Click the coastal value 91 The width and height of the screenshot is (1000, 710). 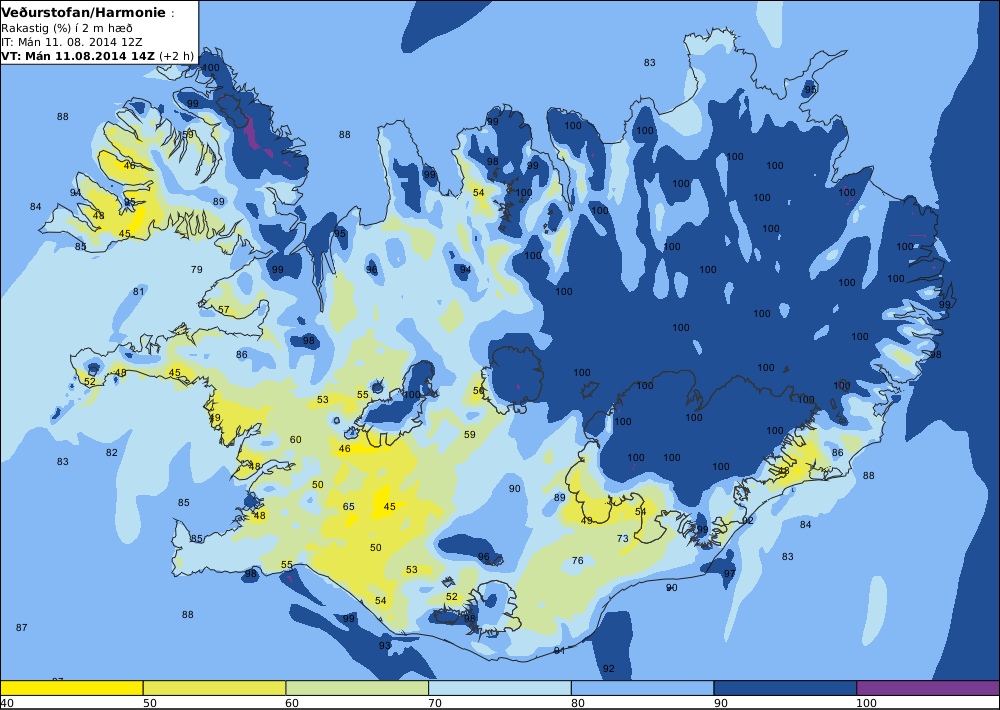(x=559, y=651)
